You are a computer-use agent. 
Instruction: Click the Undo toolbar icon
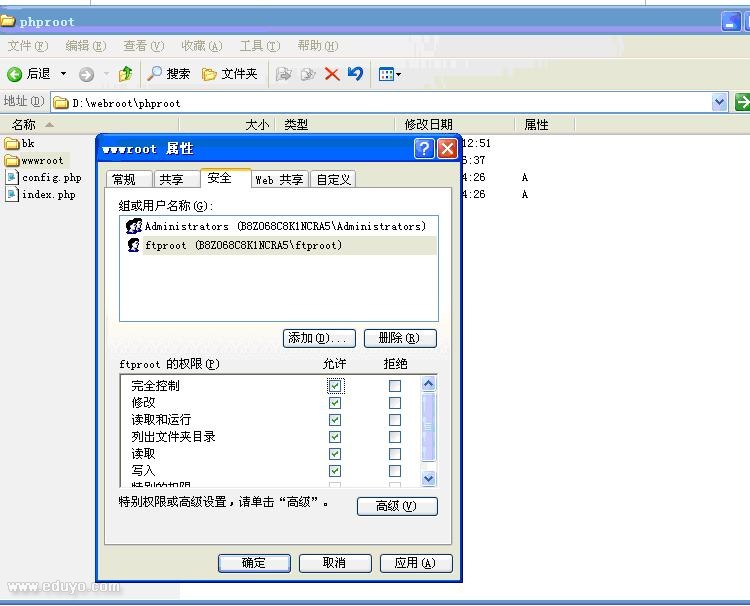(355, 74)
